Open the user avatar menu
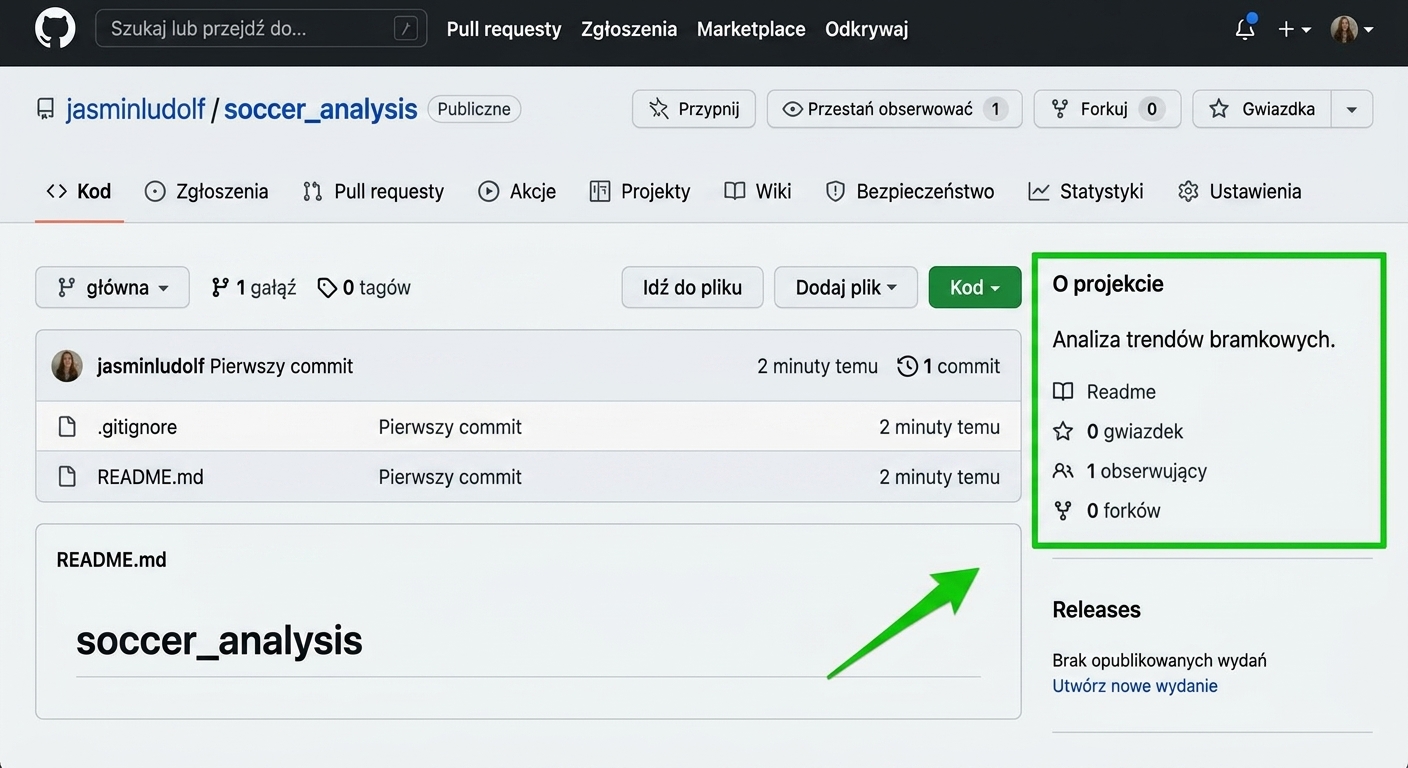This screenshot has height=768, width=1408. 1351,29
